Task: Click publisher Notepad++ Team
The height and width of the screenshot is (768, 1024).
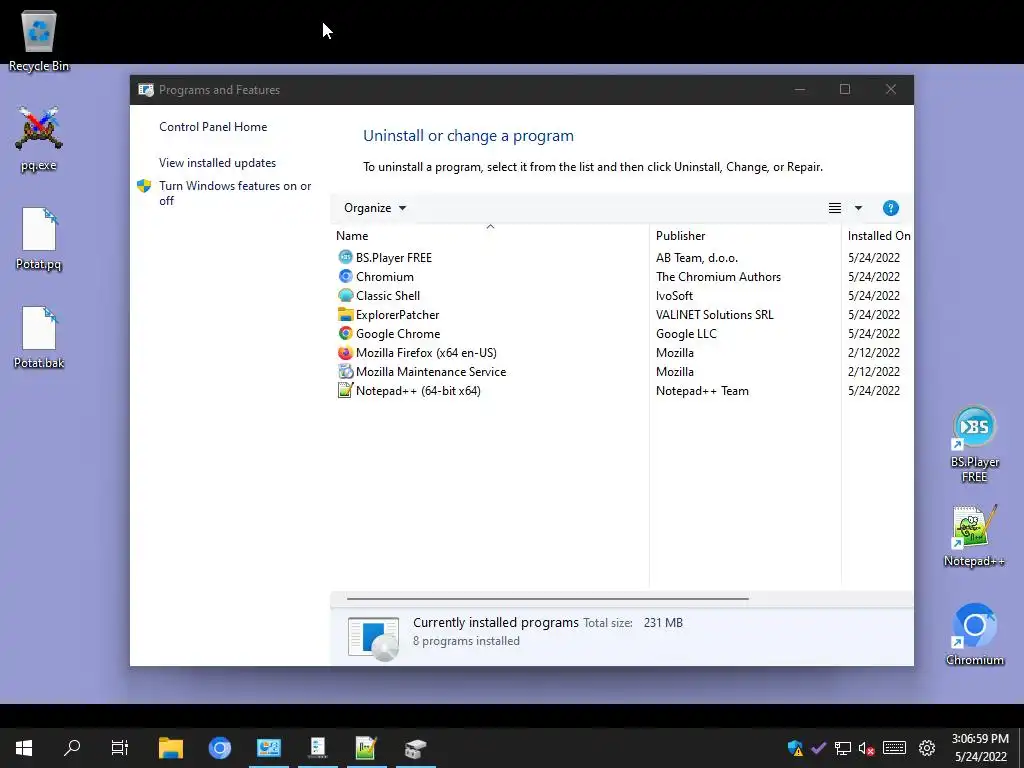Action: click(x=702, y=390)
